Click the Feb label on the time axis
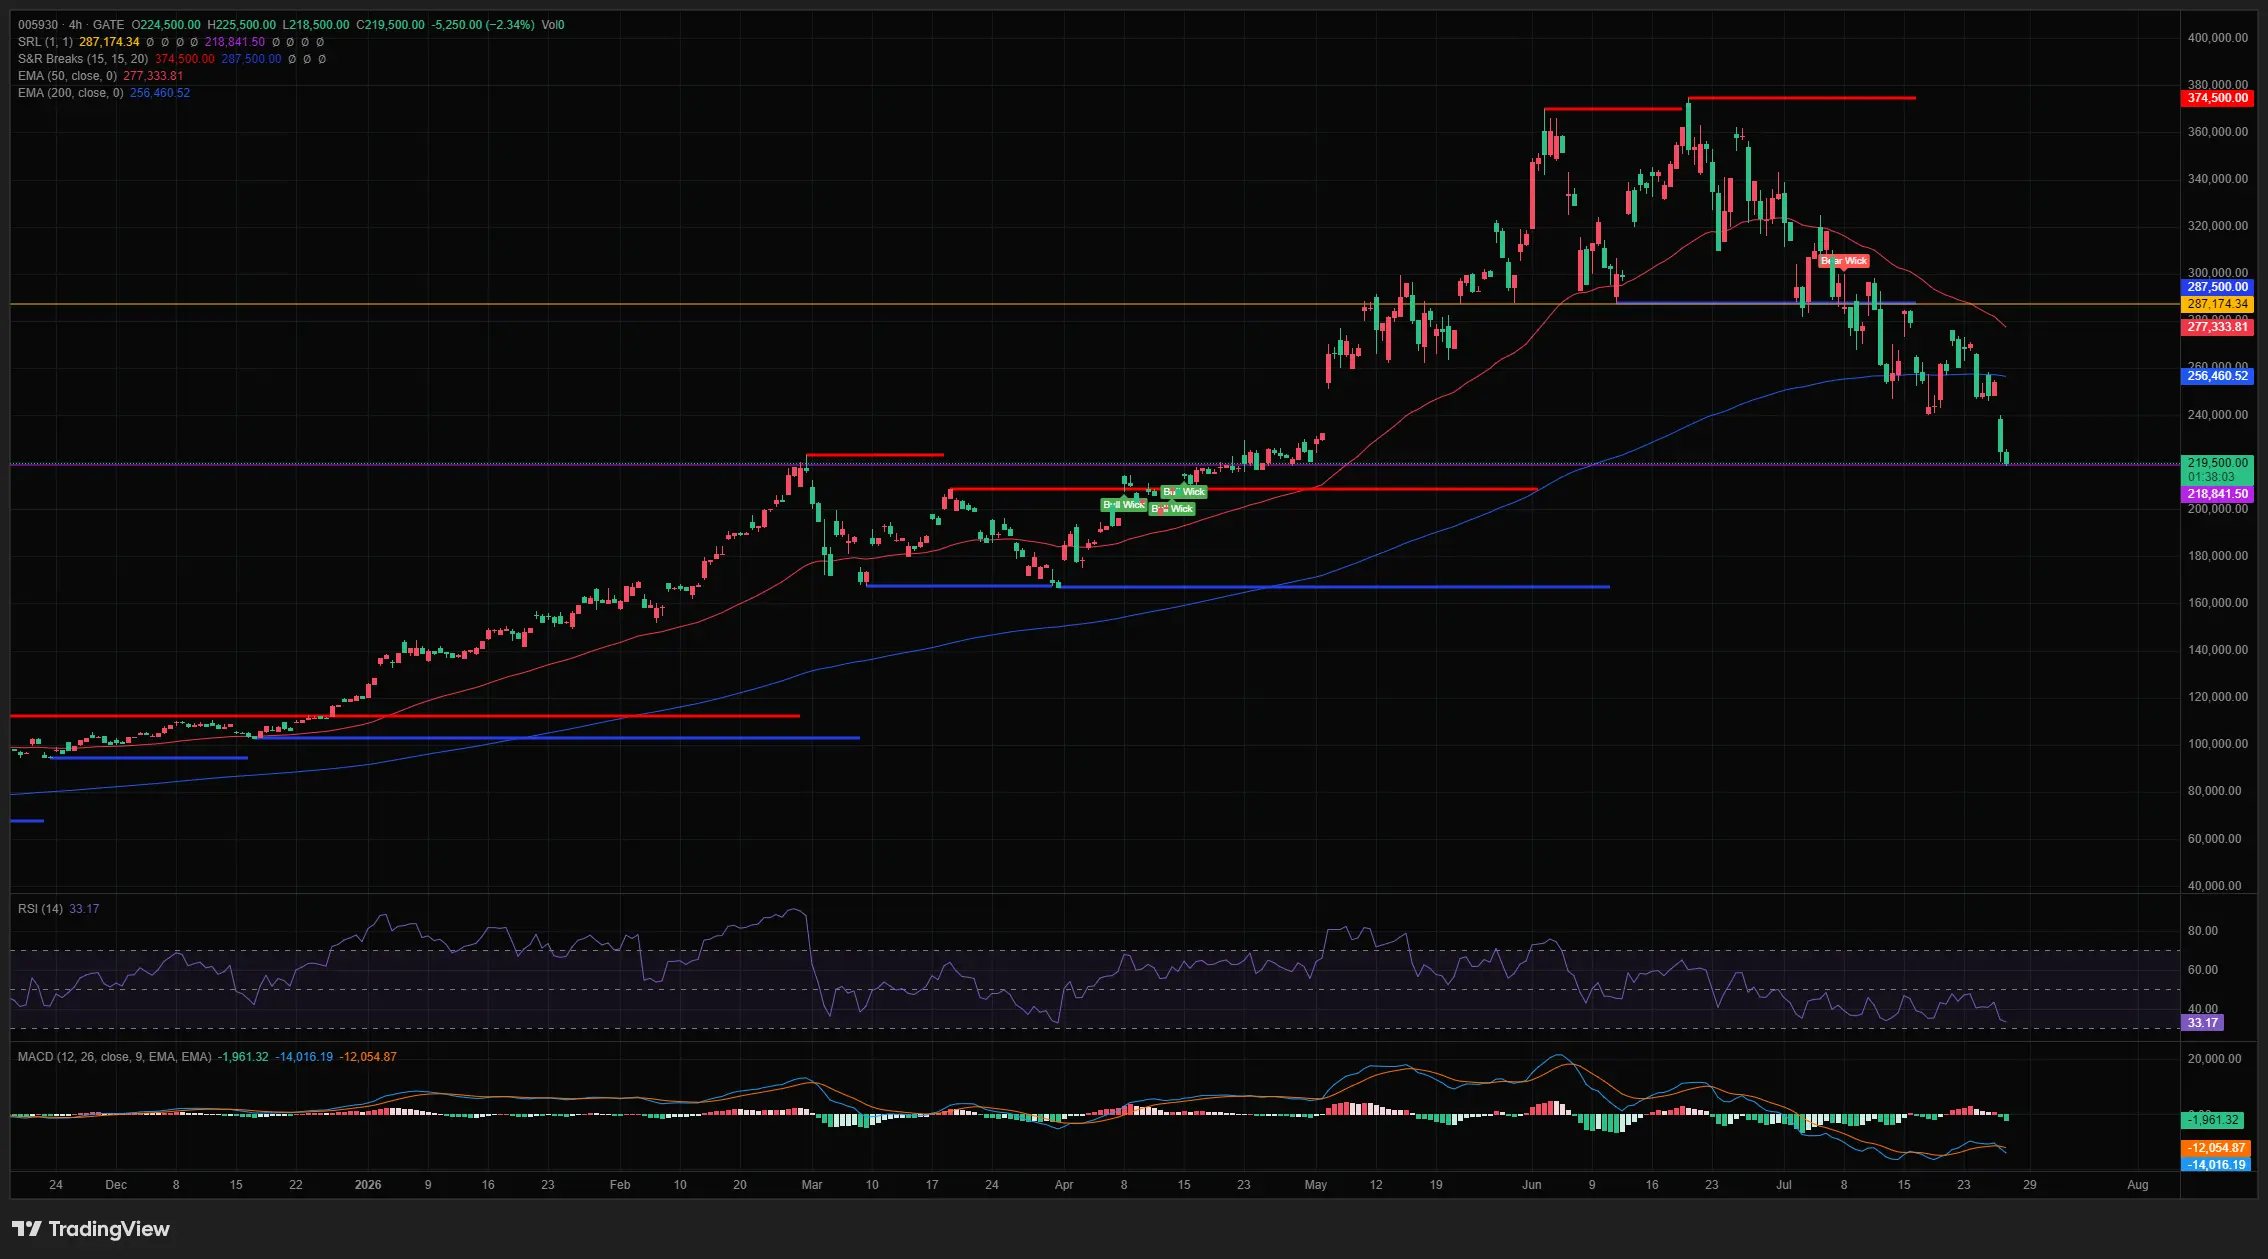 [620, 1185]
